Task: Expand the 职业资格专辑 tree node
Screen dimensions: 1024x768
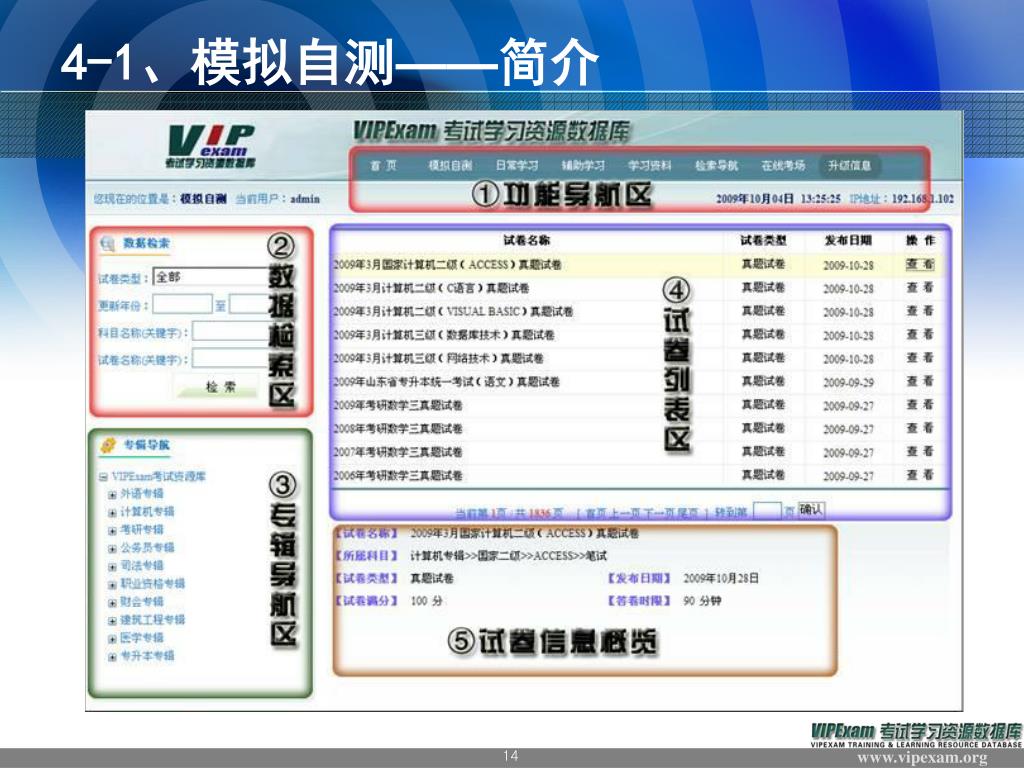Action: point(112,585)
